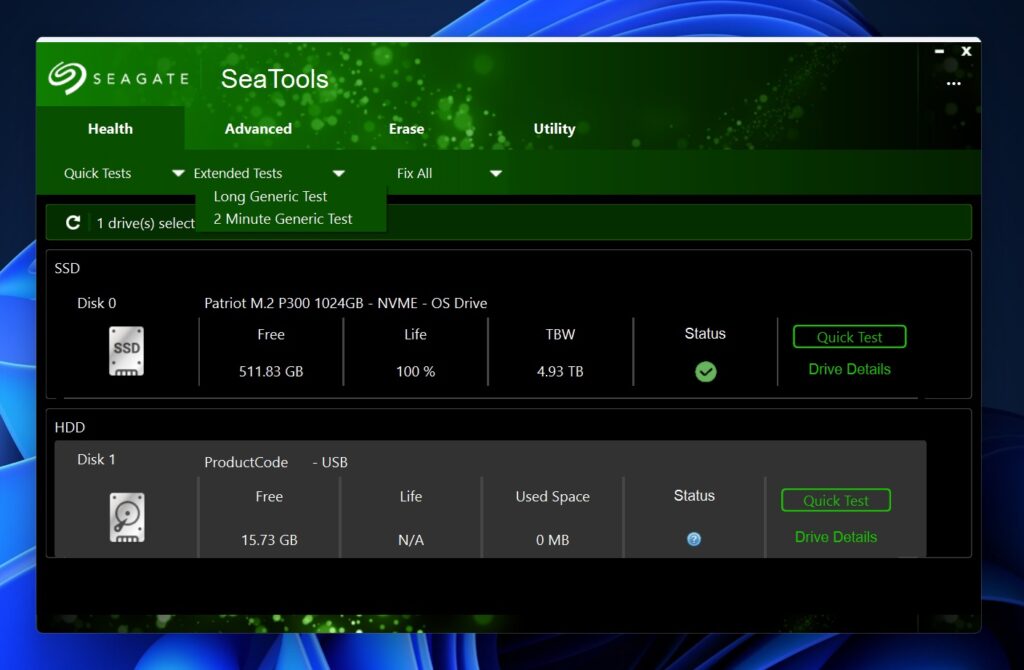1024x670 pixels.
Task: Select the HDD drive icon for Disk 1
Action: [125, 516]
